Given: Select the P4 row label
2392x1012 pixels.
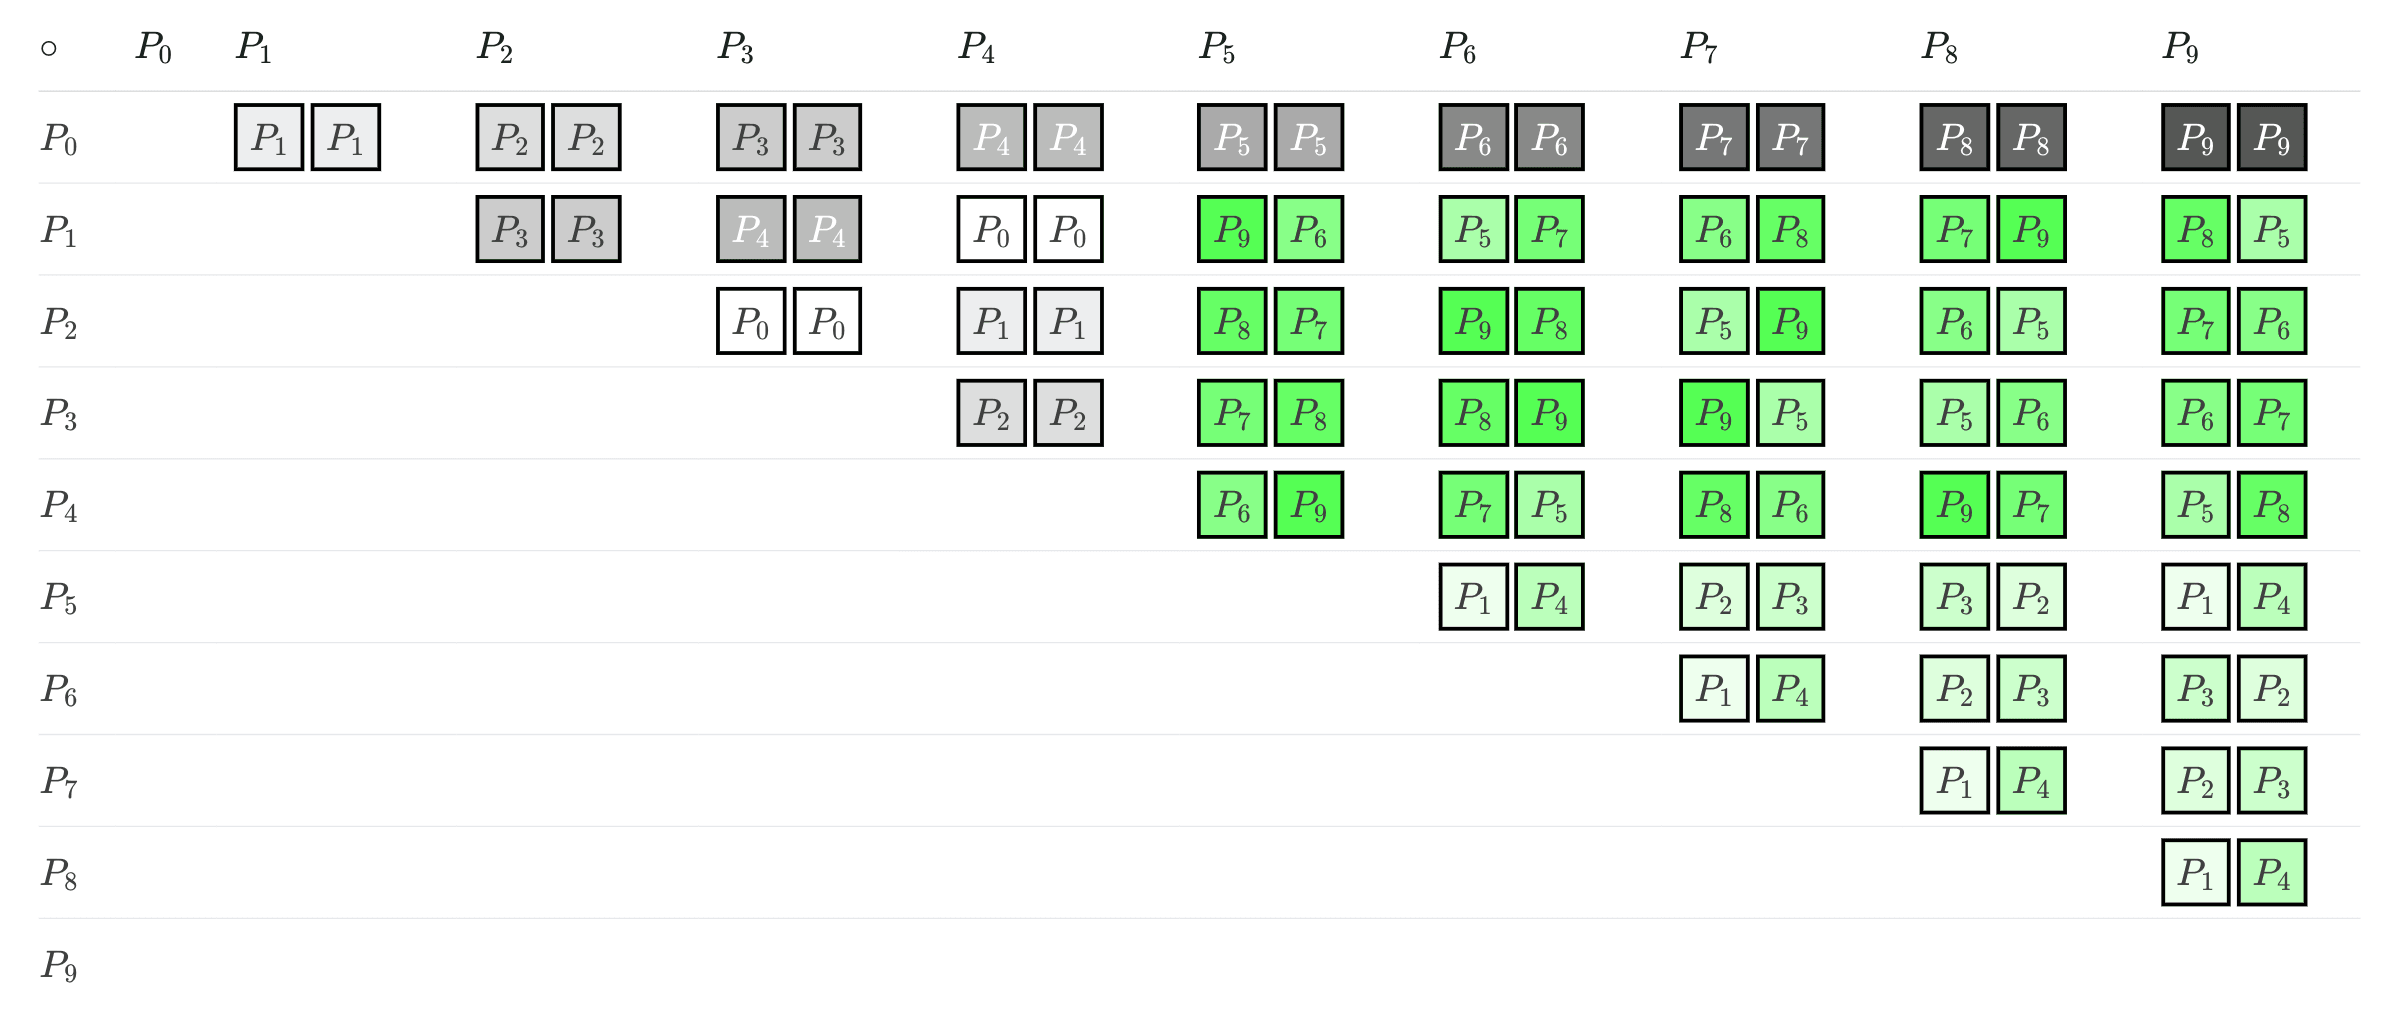Looking at the screenshot, I should pyautogui.click(x=59, y=505).
